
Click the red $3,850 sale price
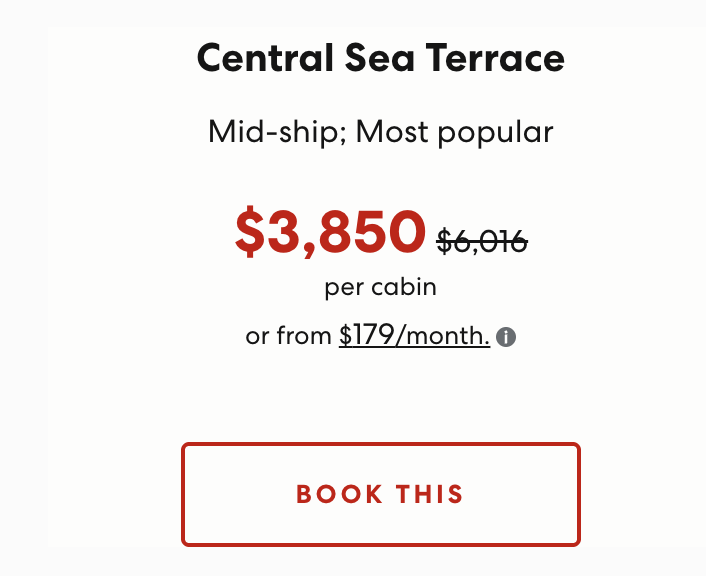tap(330, 232)
